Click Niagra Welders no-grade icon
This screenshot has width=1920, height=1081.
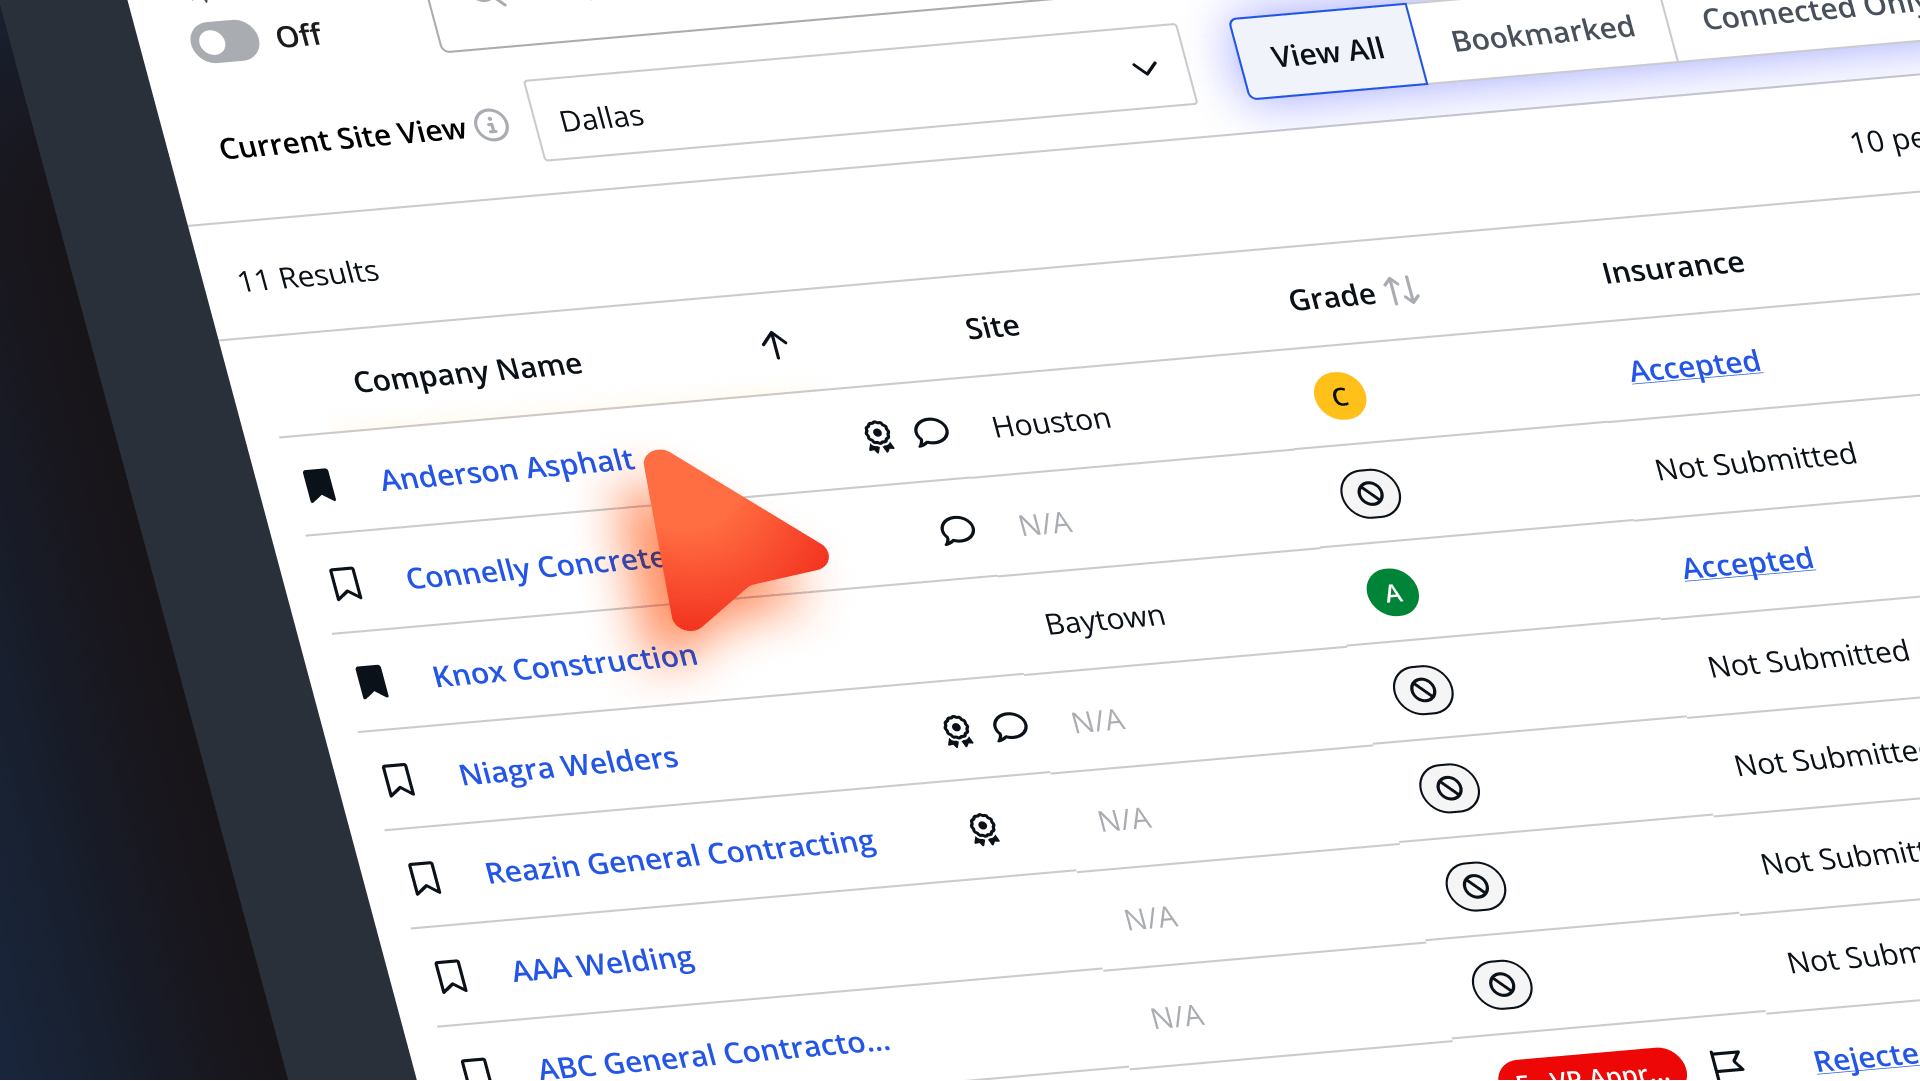(1423, 690)
